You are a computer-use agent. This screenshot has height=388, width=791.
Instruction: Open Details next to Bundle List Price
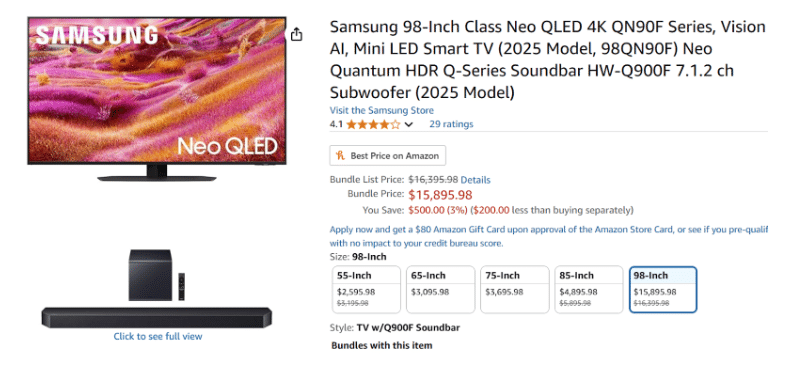point(475,180)
